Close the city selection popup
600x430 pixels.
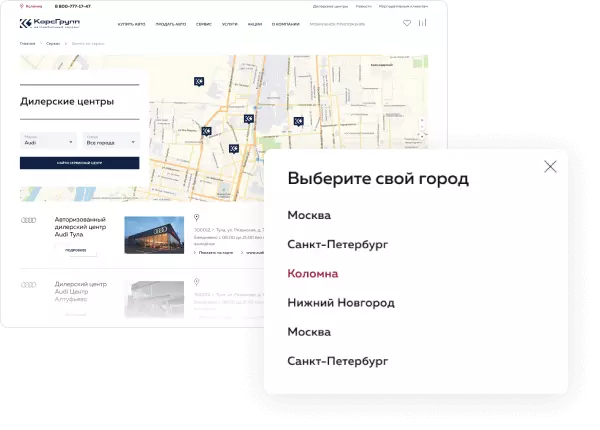click(550, 167)
